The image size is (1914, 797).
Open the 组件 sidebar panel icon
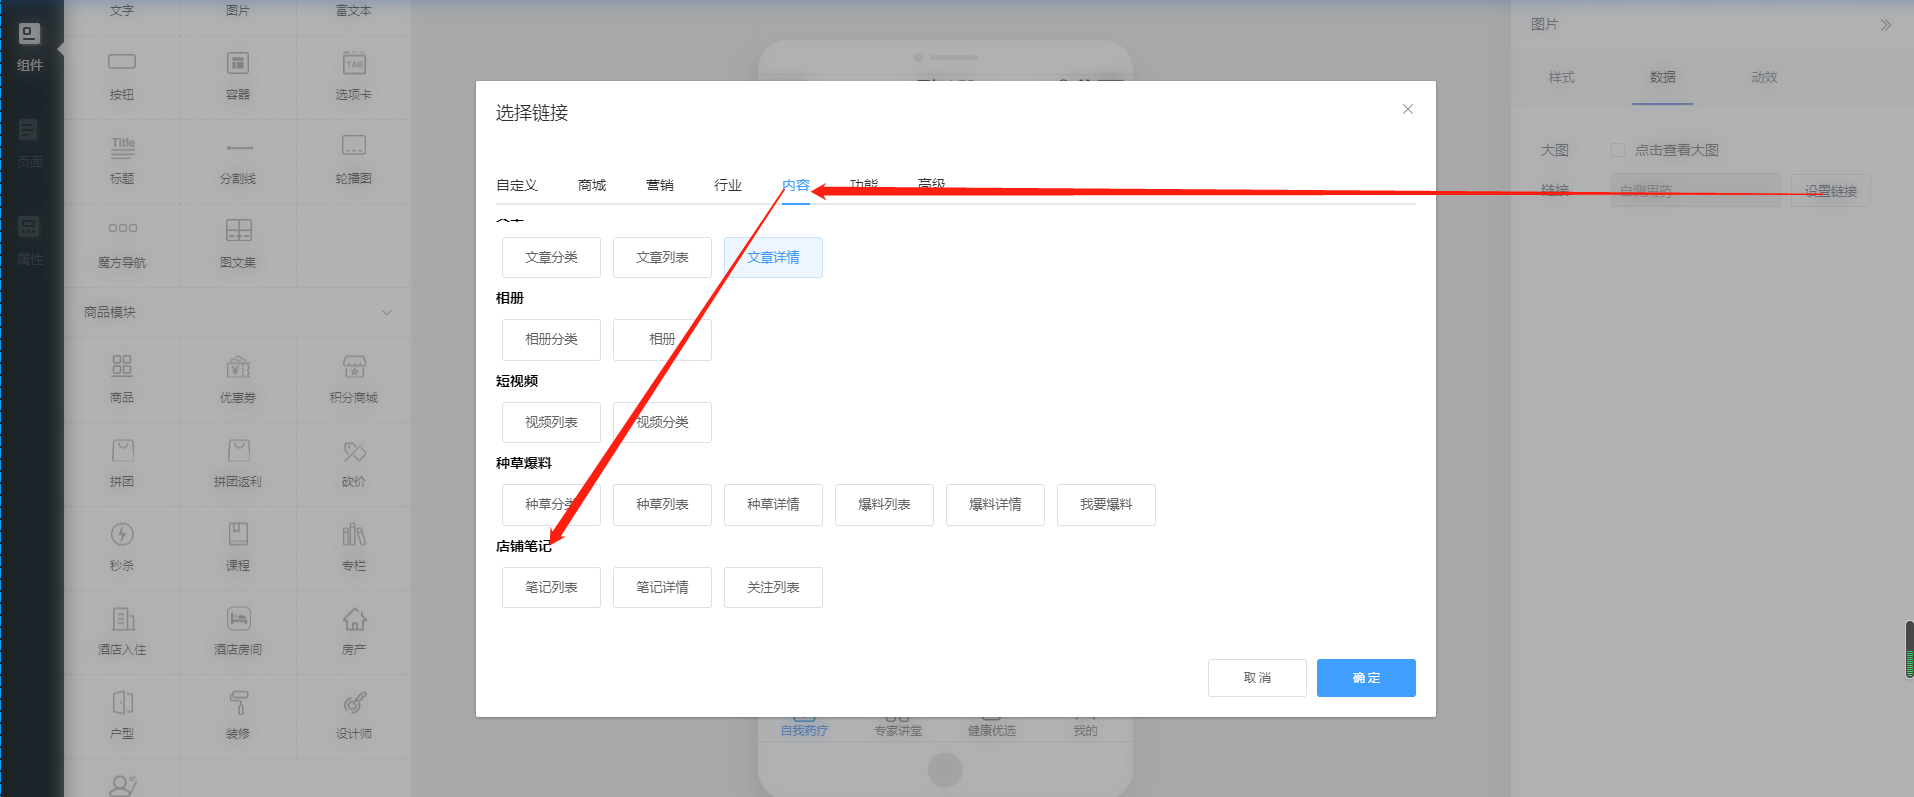click(x=30, y=35)
